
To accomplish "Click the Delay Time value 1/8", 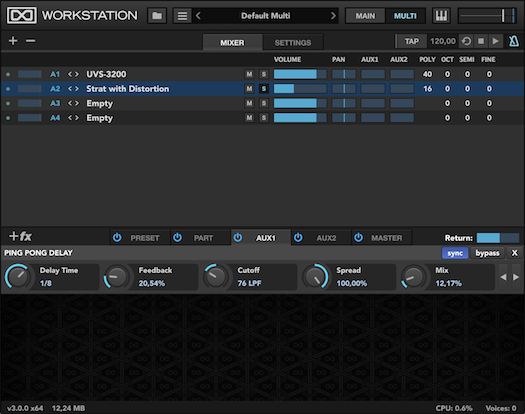I will pos(46,283).
